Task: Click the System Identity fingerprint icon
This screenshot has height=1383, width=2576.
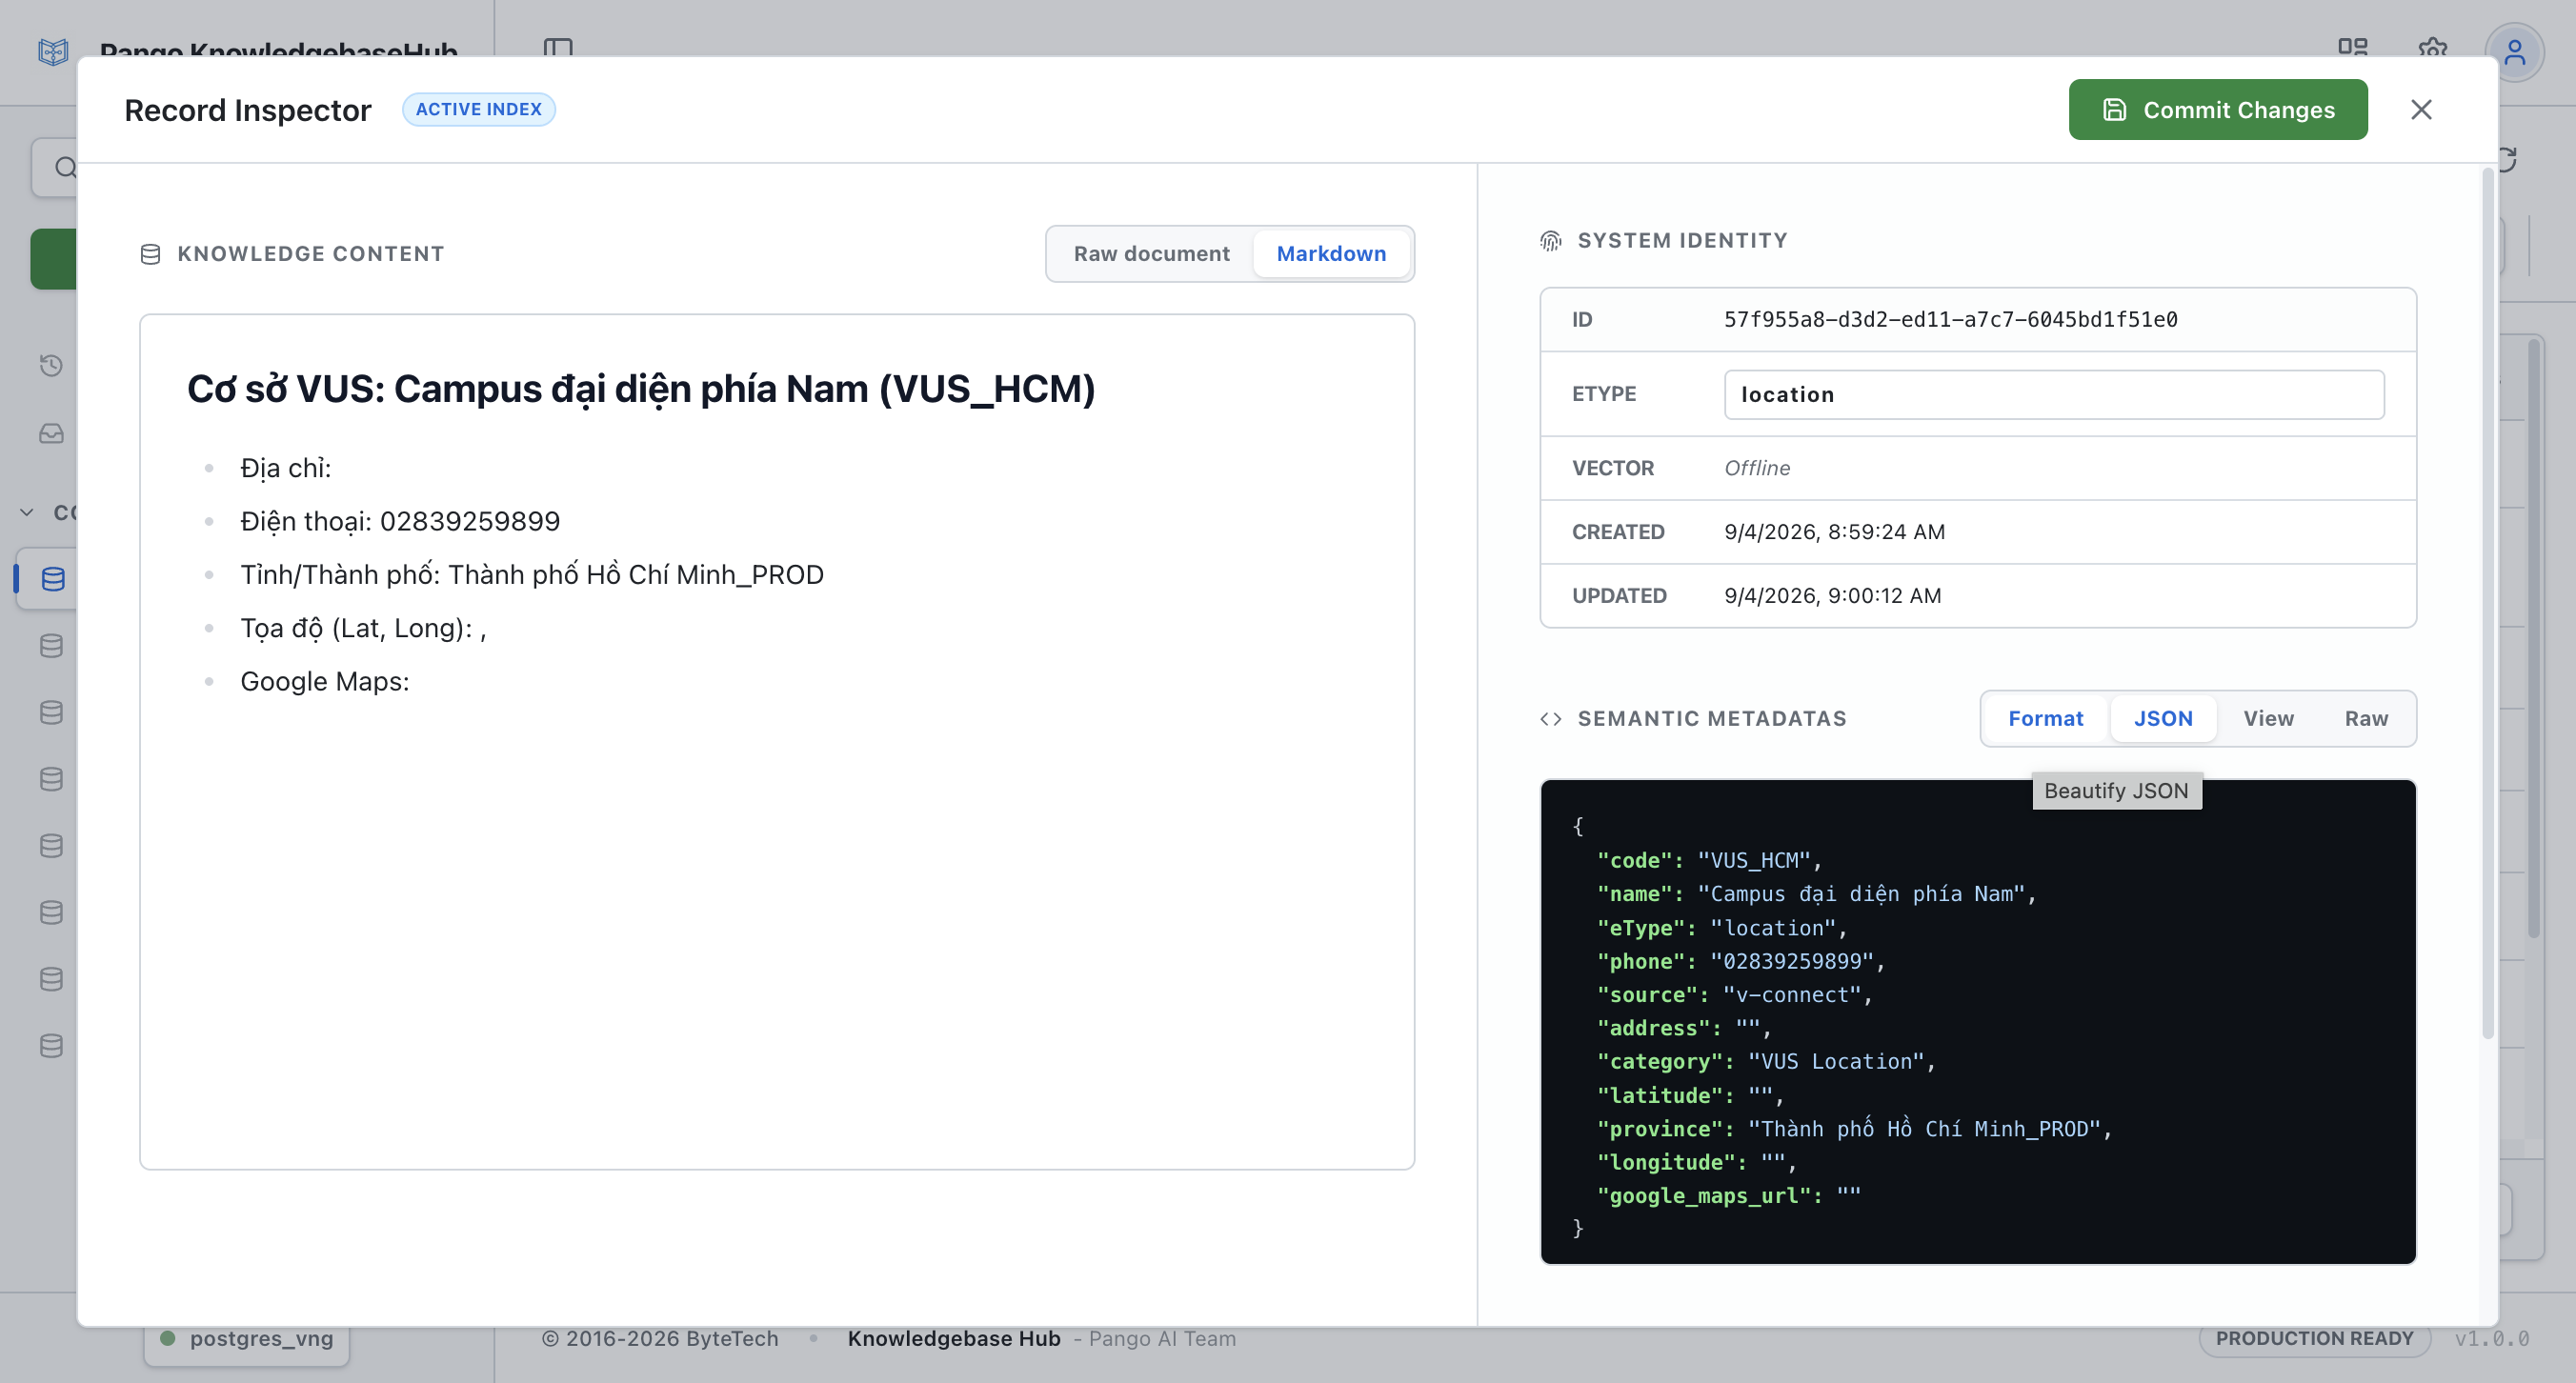Action: tap(1550, 241)
